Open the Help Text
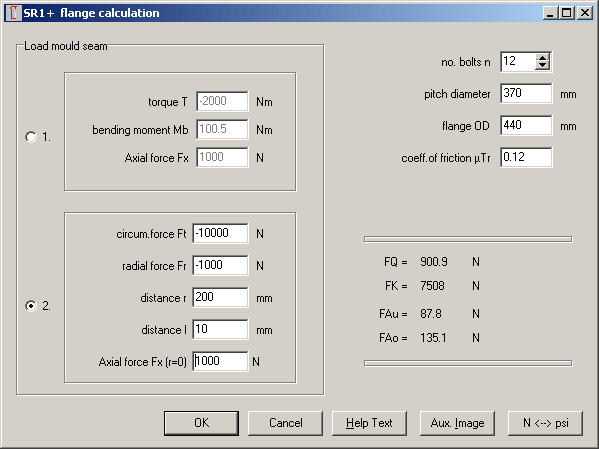 pos(369,423)
